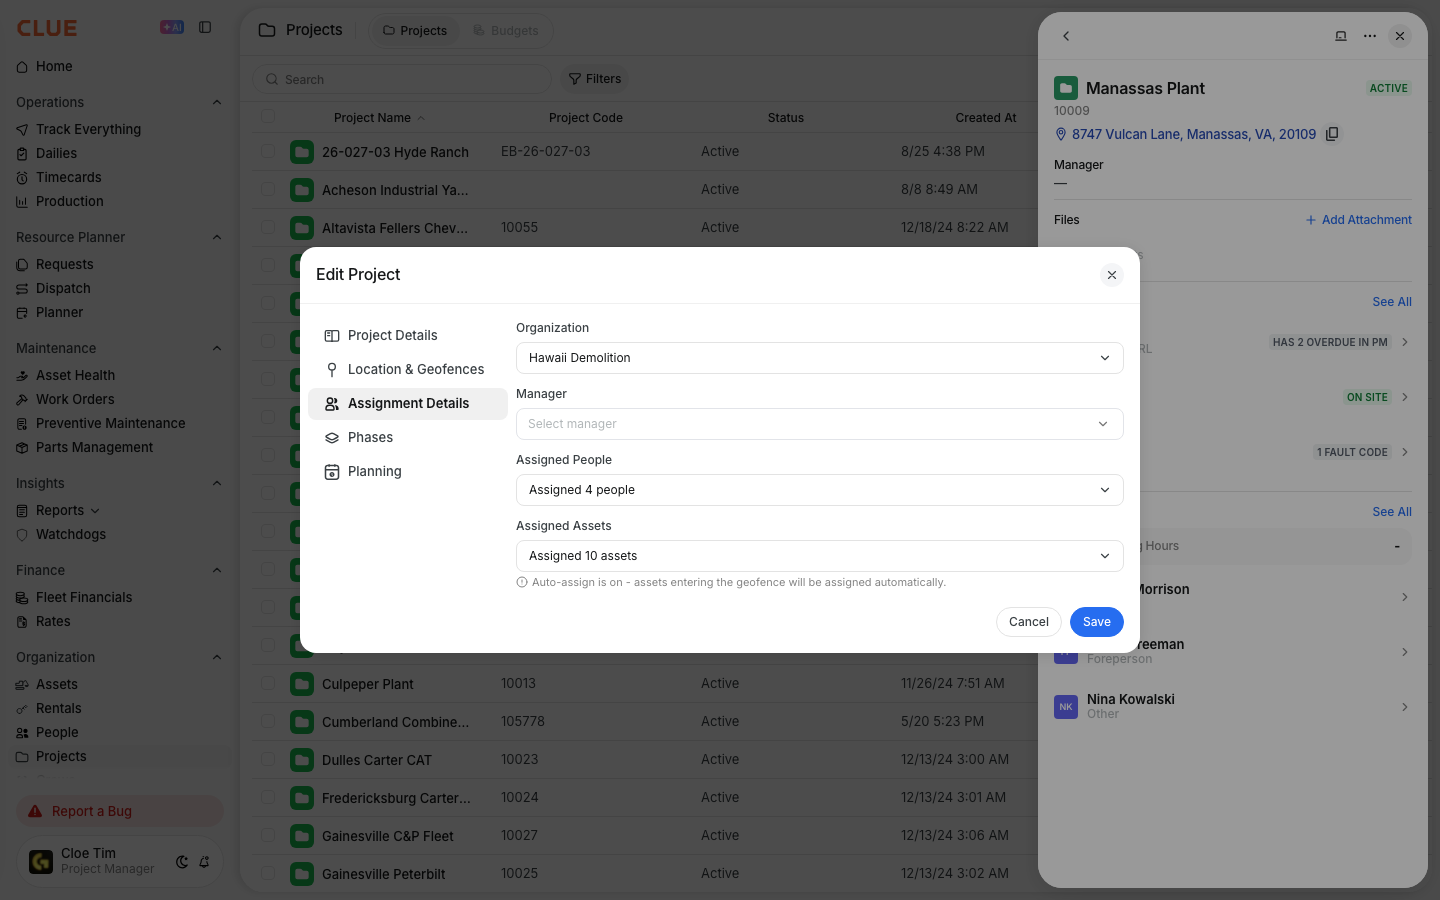Collapse the Insights section
The image size is (1440, 900).
click(x=217, y=483)
